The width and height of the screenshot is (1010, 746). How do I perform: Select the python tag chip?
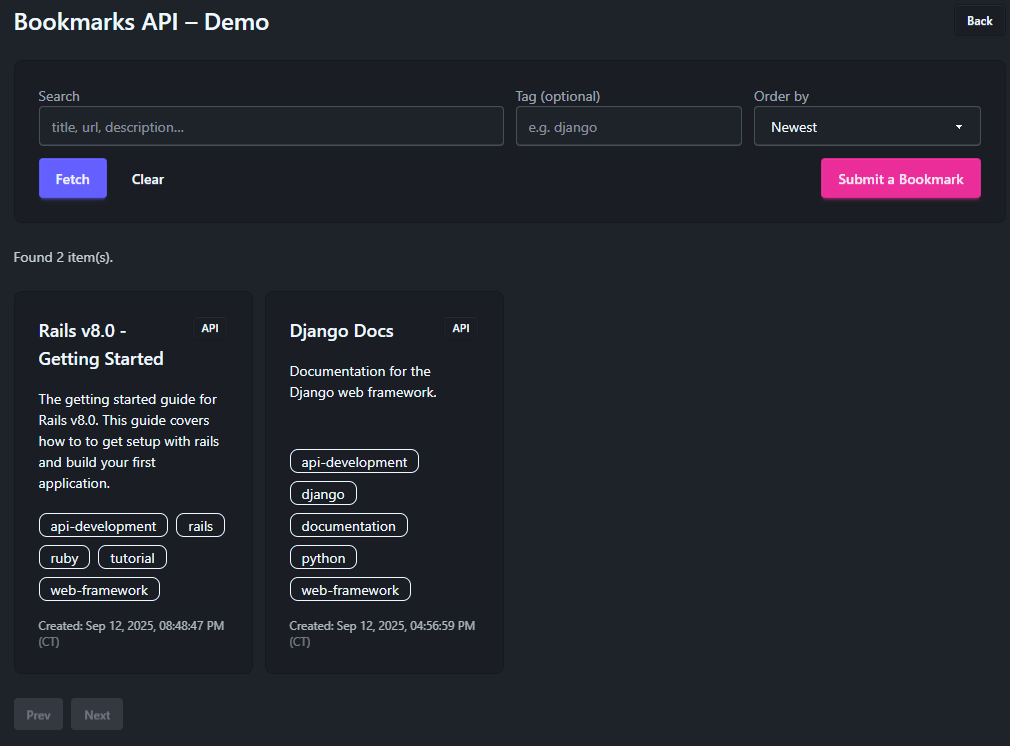(323, 558)
